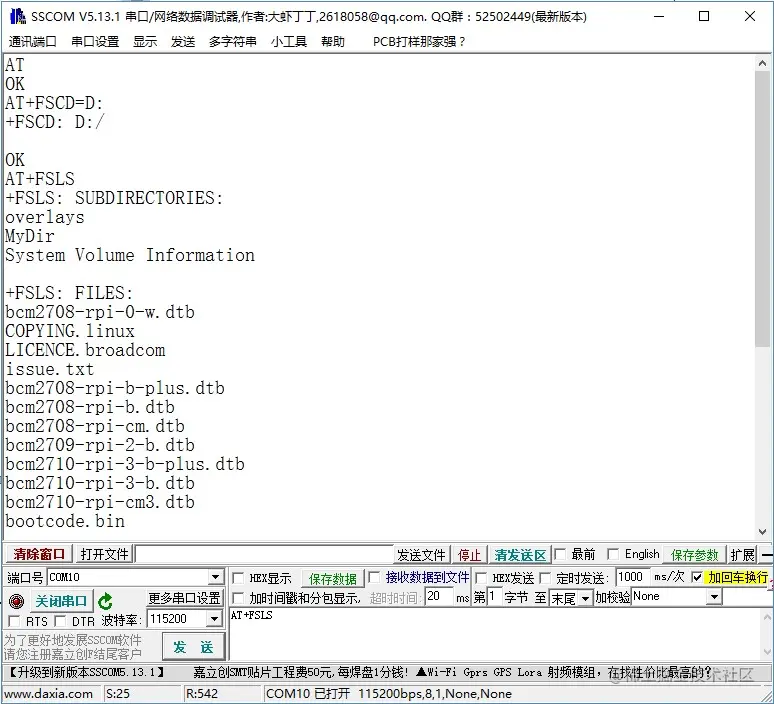Toggle the HEX显示 checkbox
Screen dimensions: 774x704
[238, 578]
